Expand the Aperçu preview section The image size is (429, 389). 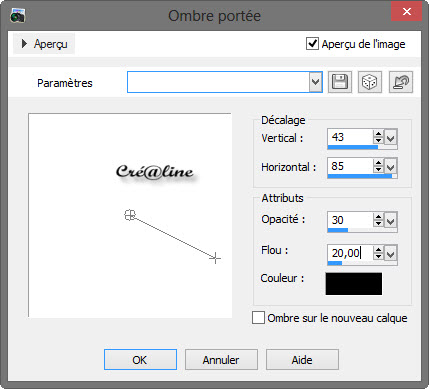coord(44,44)
